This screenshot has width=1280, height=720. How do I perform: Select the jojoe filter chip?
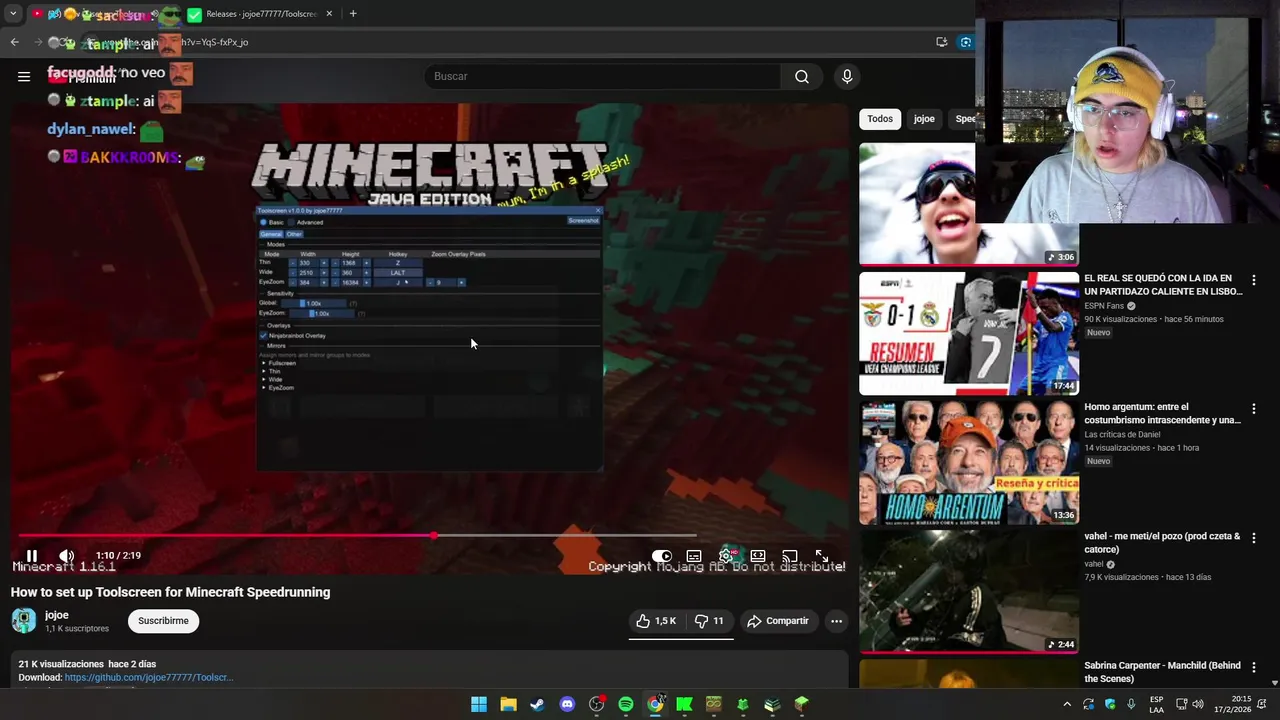tap(924, 119)
